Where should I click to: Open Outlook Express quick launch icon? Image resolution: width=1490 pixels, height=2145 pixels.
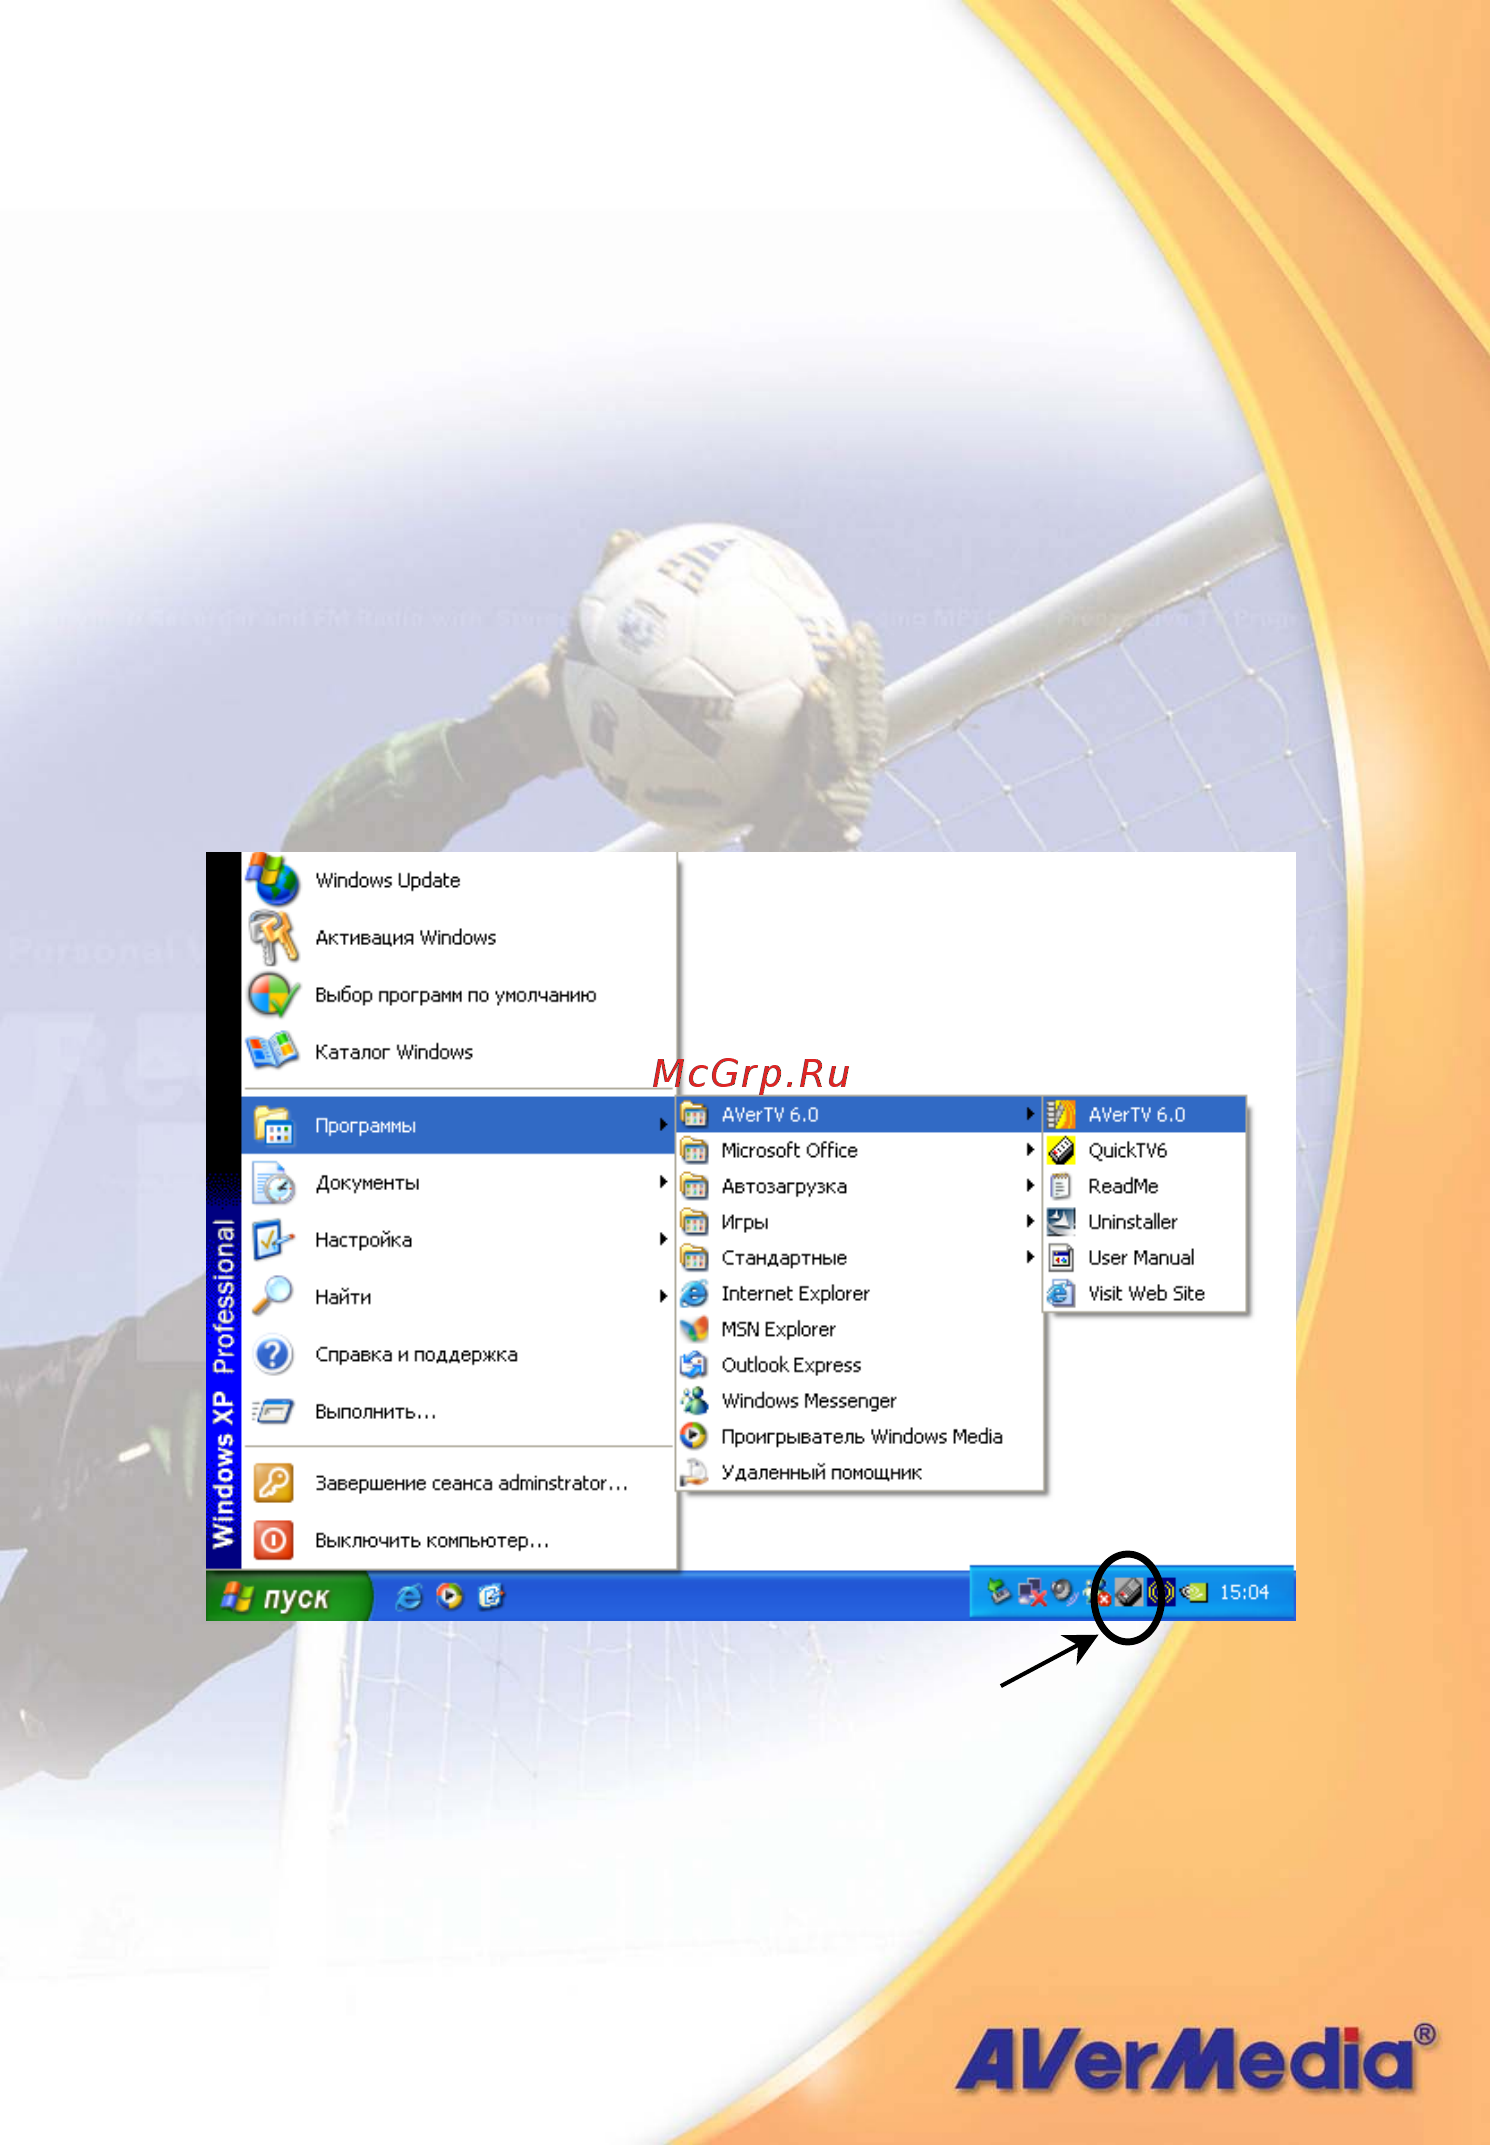(491, 1597)
